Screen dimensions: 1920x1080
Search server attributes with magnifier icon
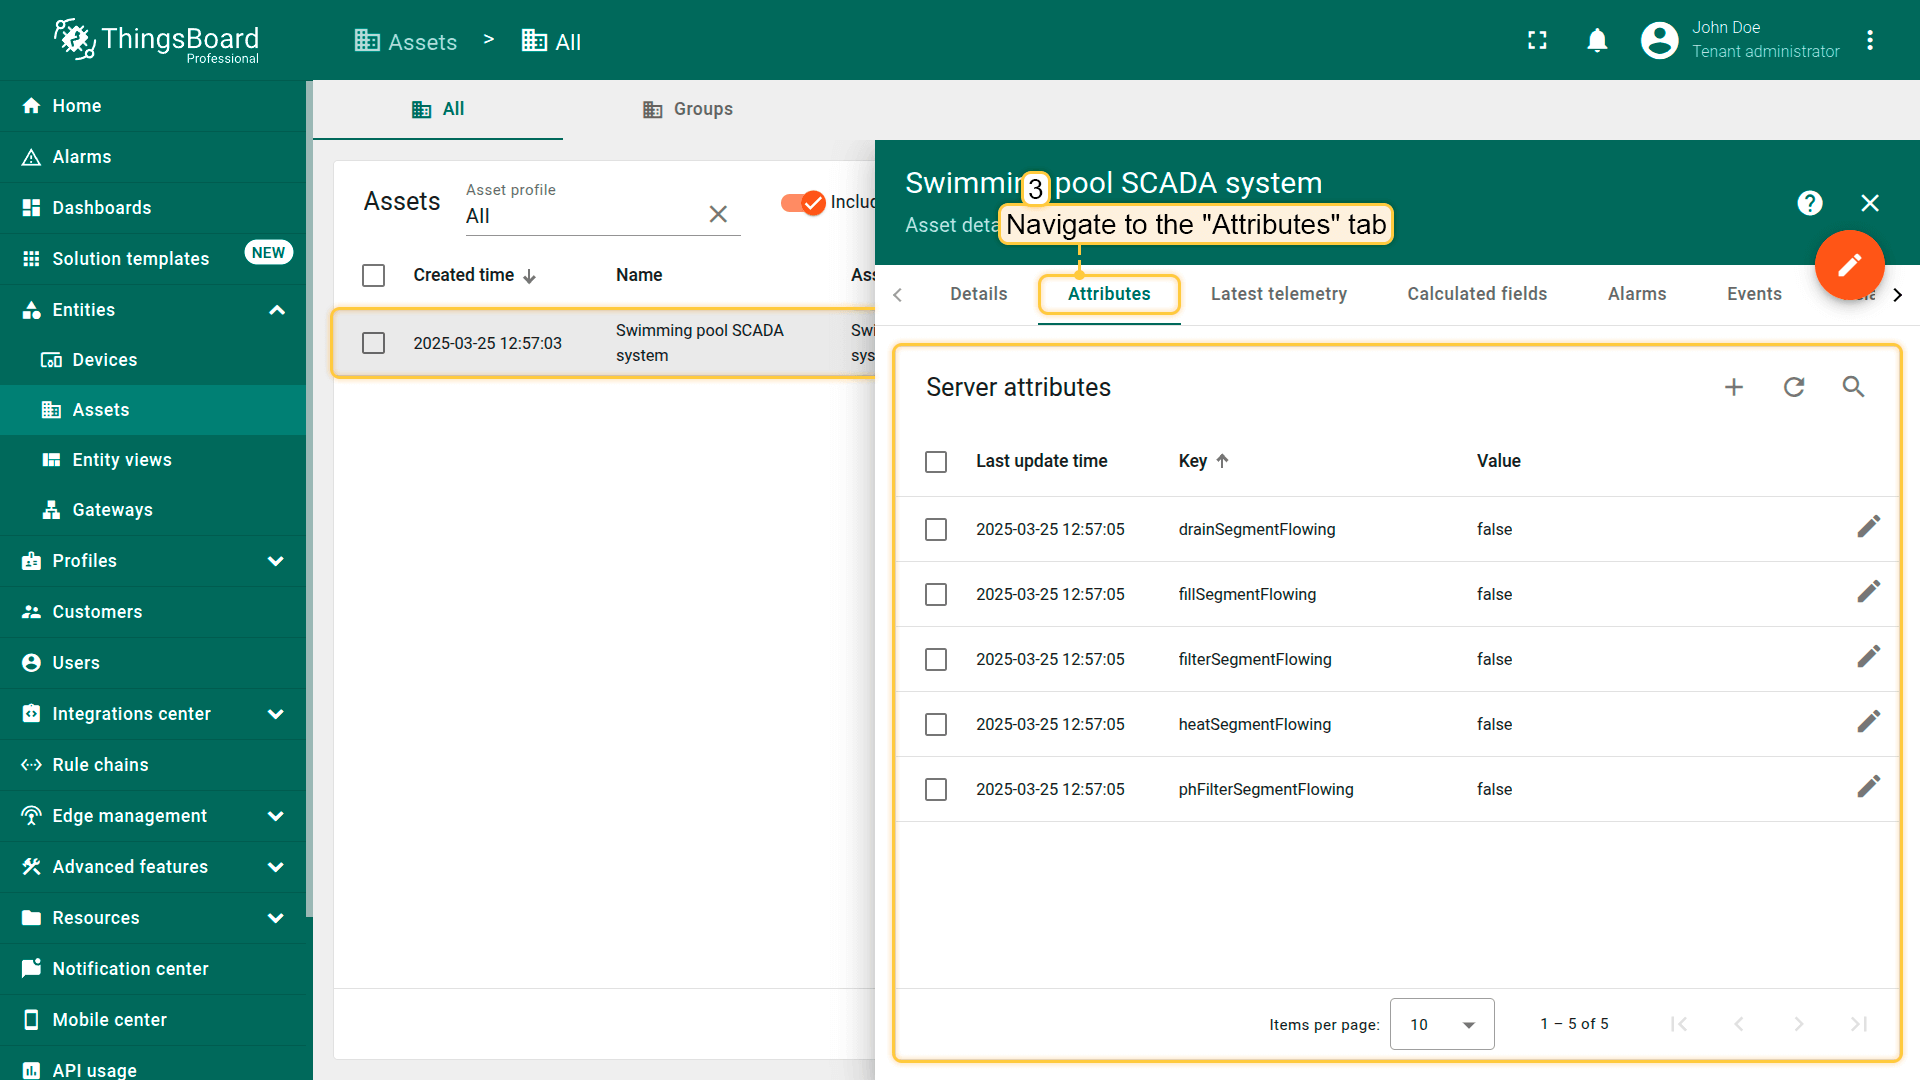pos(1853,387)
